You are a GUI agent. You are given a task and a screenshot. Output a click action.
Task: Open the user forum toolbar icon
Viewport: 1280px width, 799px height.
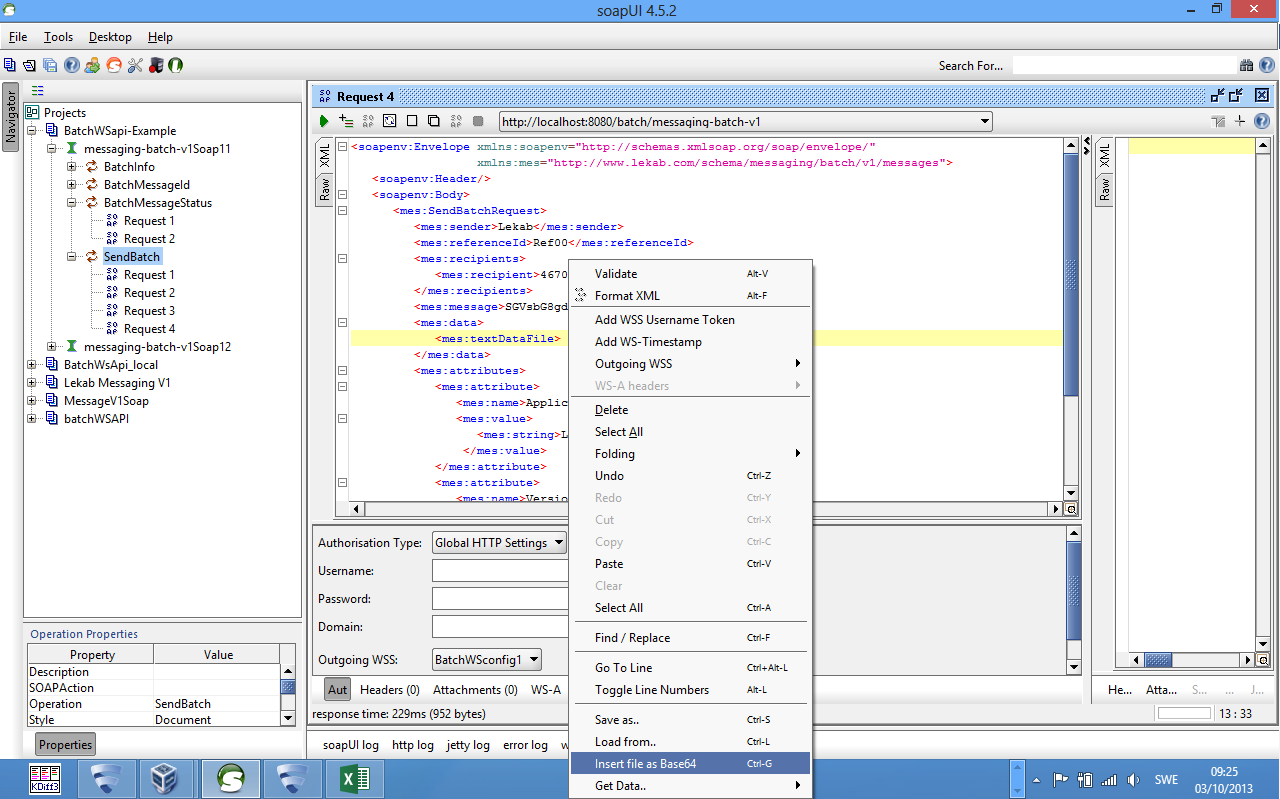coord(92,65)
